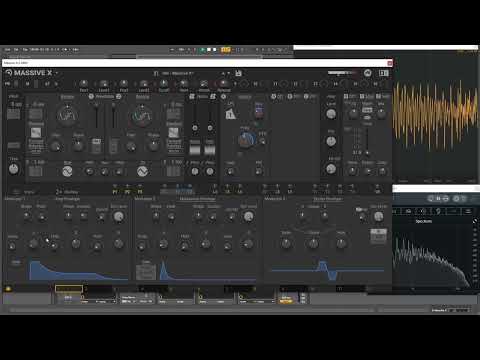Click the first noise source icon

192,96
